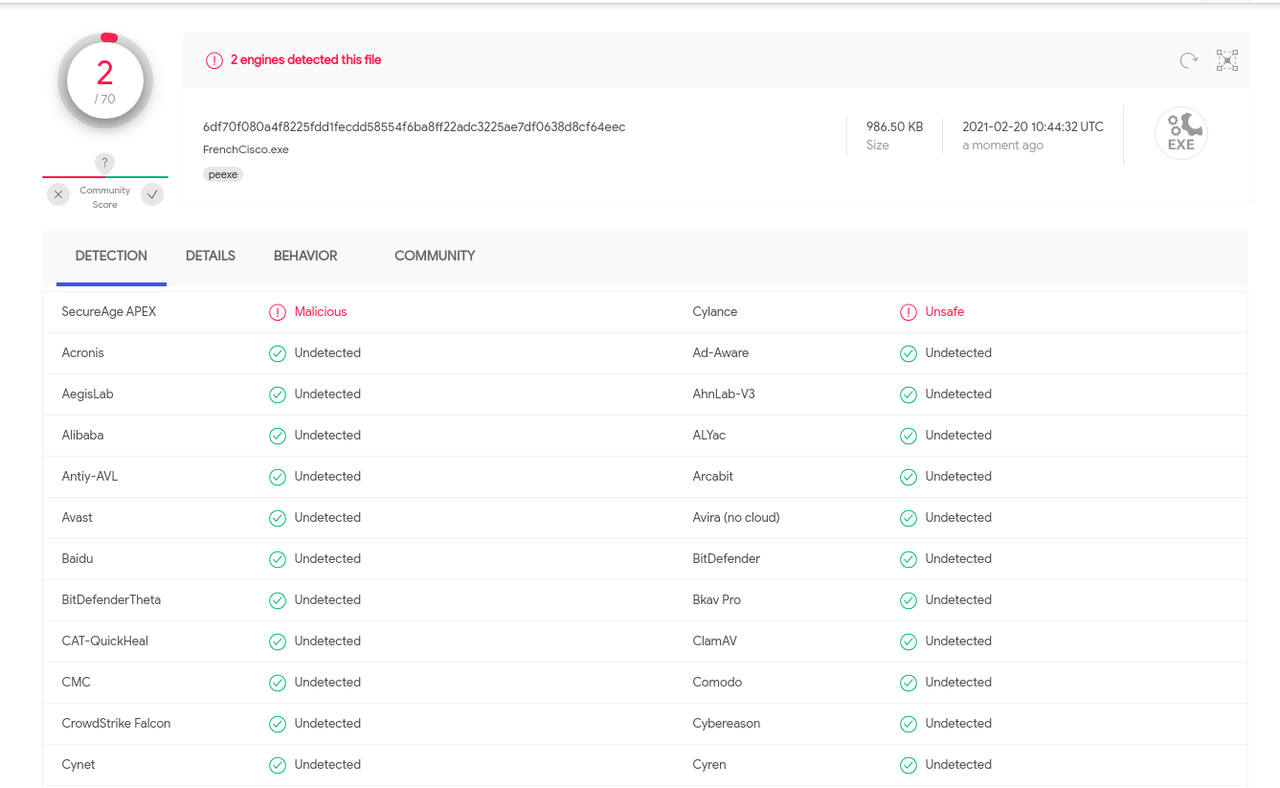Click the Undetected result for CMC
The image size is (1280, 788).
pyautogui.click(x=328, y=682)
